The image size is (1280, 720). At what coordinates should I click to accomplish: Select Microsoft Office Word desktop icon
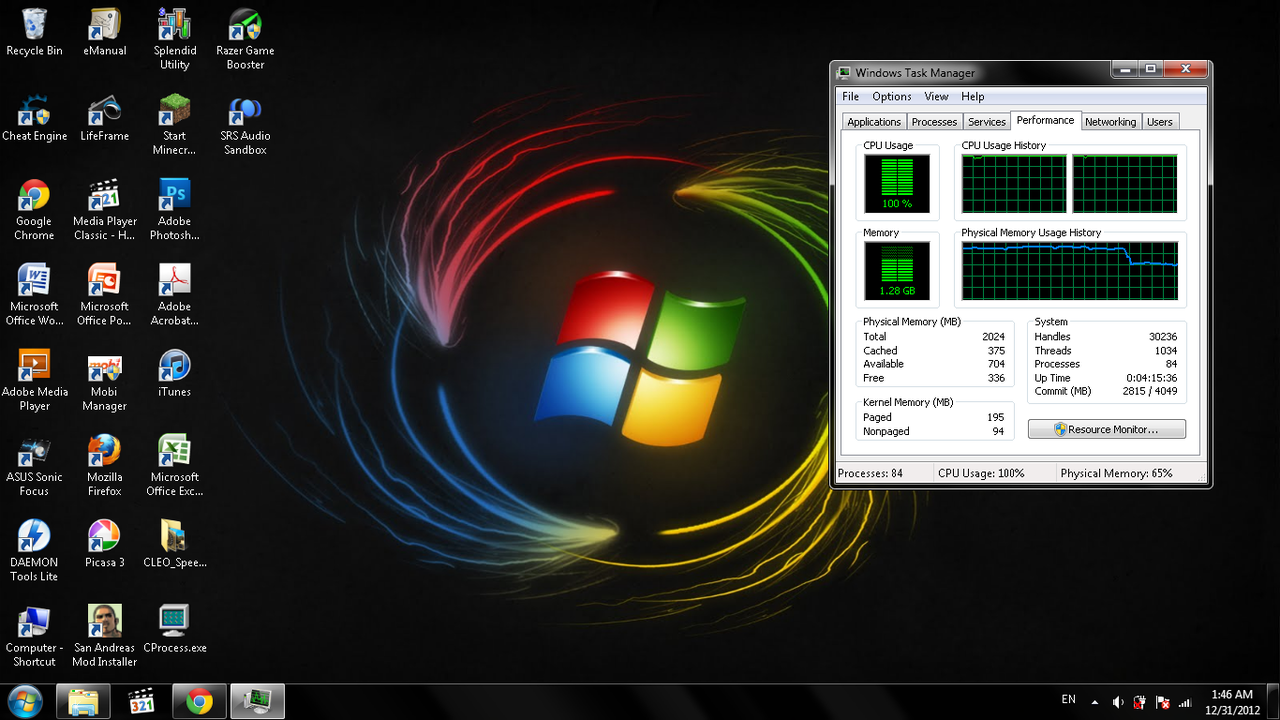(34, 295)
